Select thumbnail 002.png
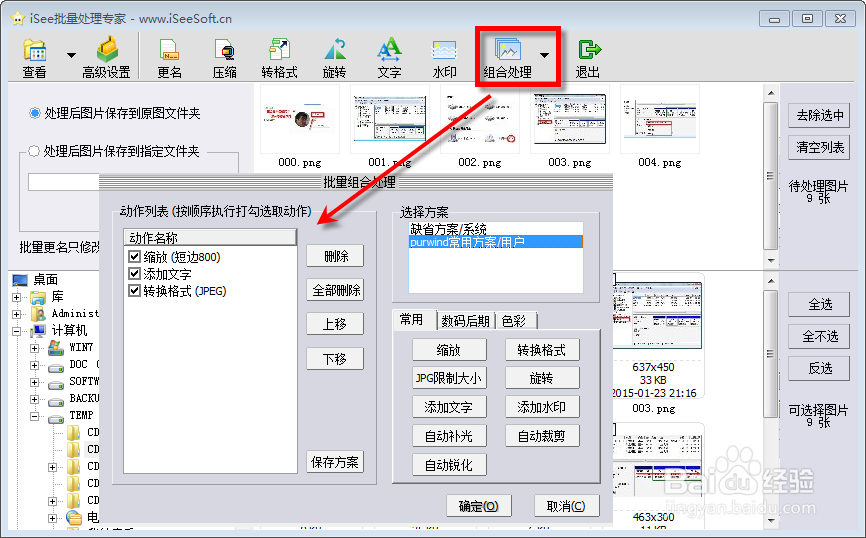Screen dimensions: 866x538 (479, 119)
